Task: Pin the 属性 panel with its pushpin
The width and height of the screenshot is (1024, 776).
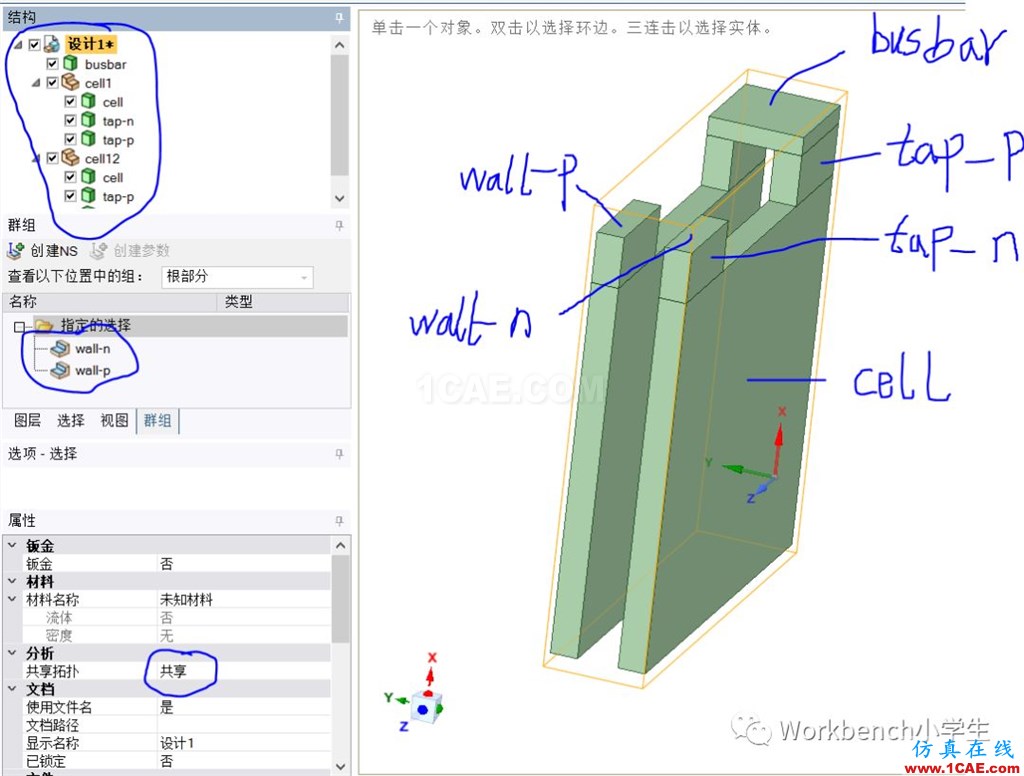Action: [x=339, y=521]
